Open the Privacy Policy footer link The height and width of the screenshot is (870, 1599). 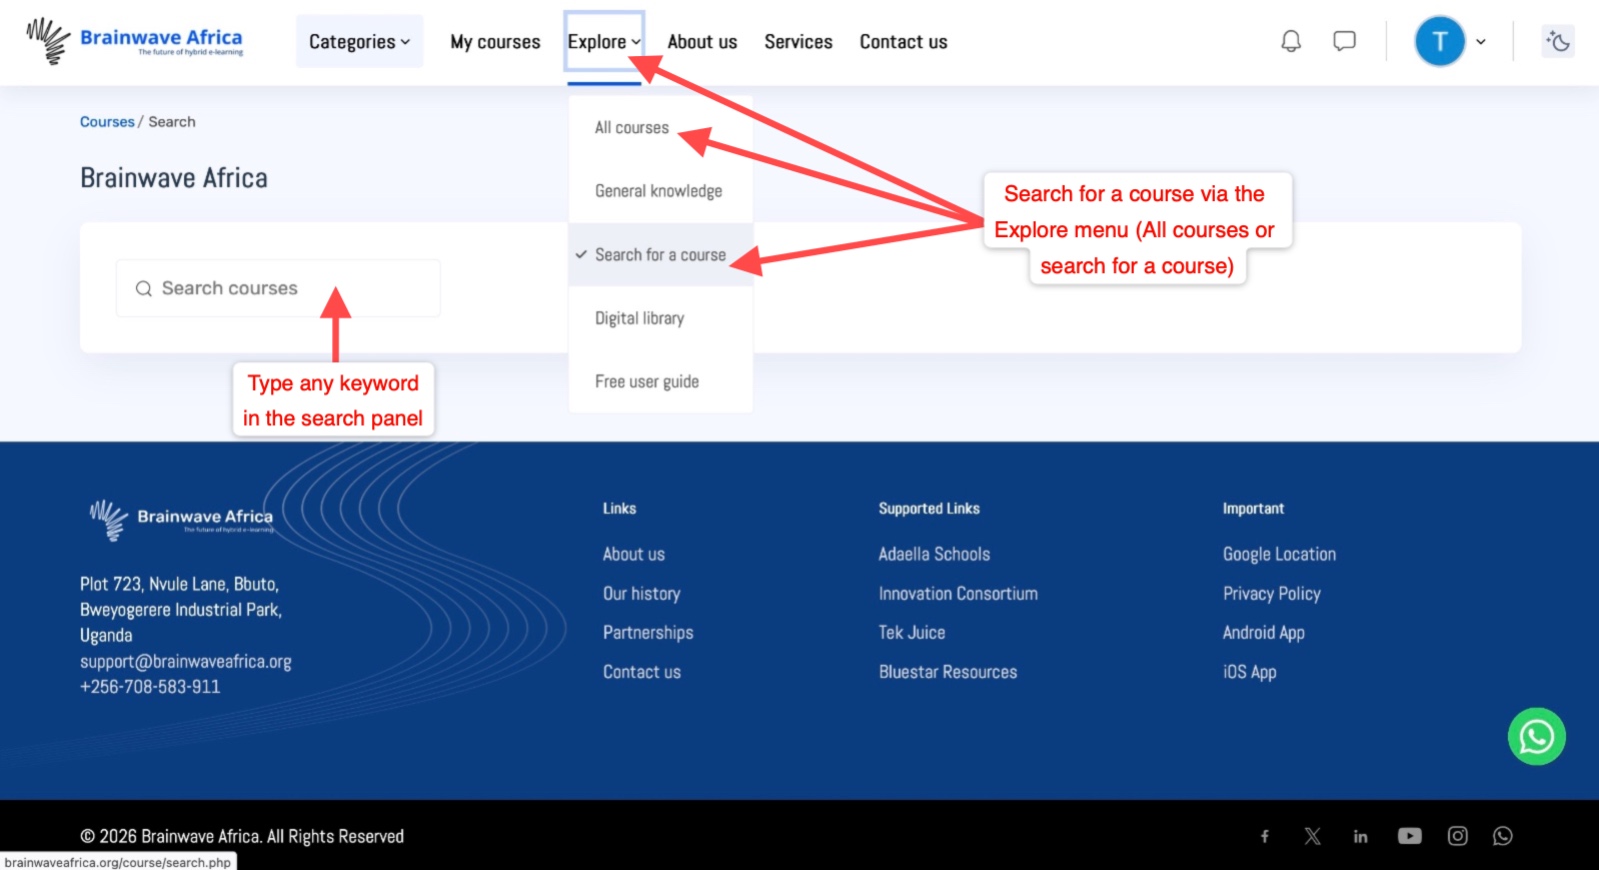coord(1271,594)
